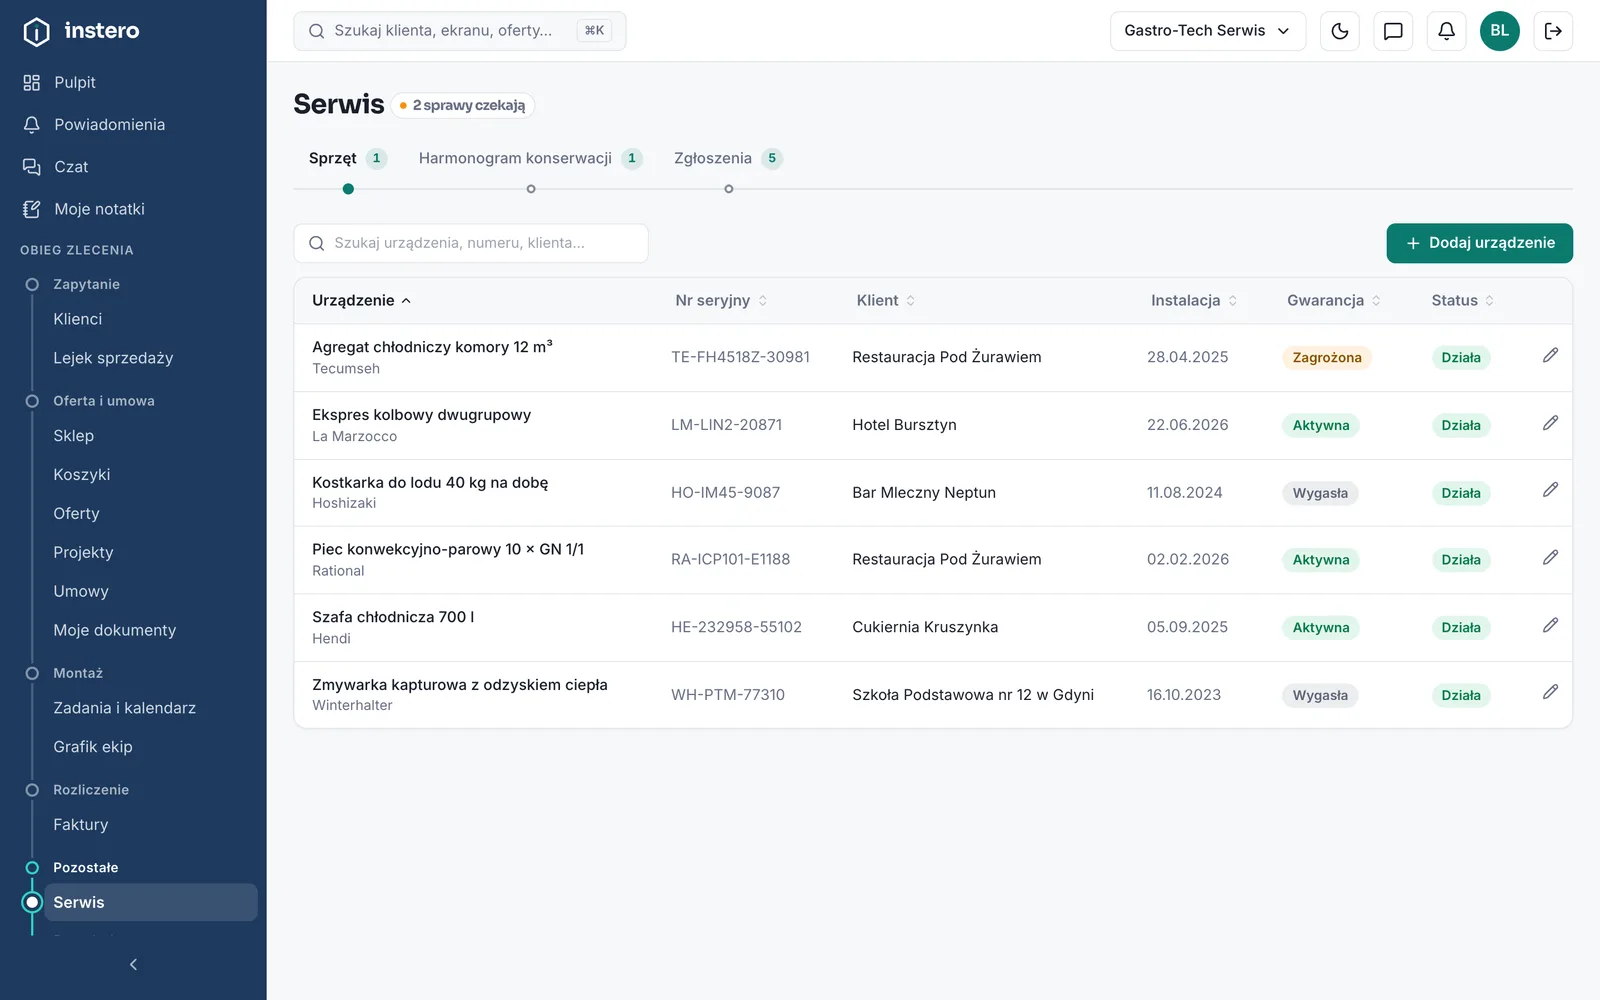Open notifications bell in top bar
The height and width of the screenshot is (1000, 1600).
(1446, 31)
